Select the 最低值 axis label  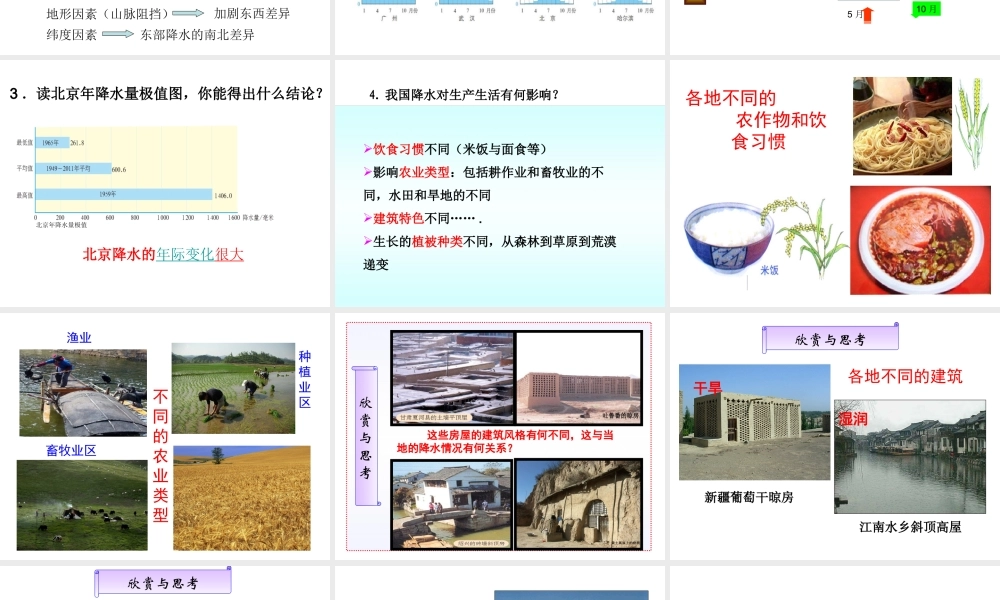coord(25,143)
